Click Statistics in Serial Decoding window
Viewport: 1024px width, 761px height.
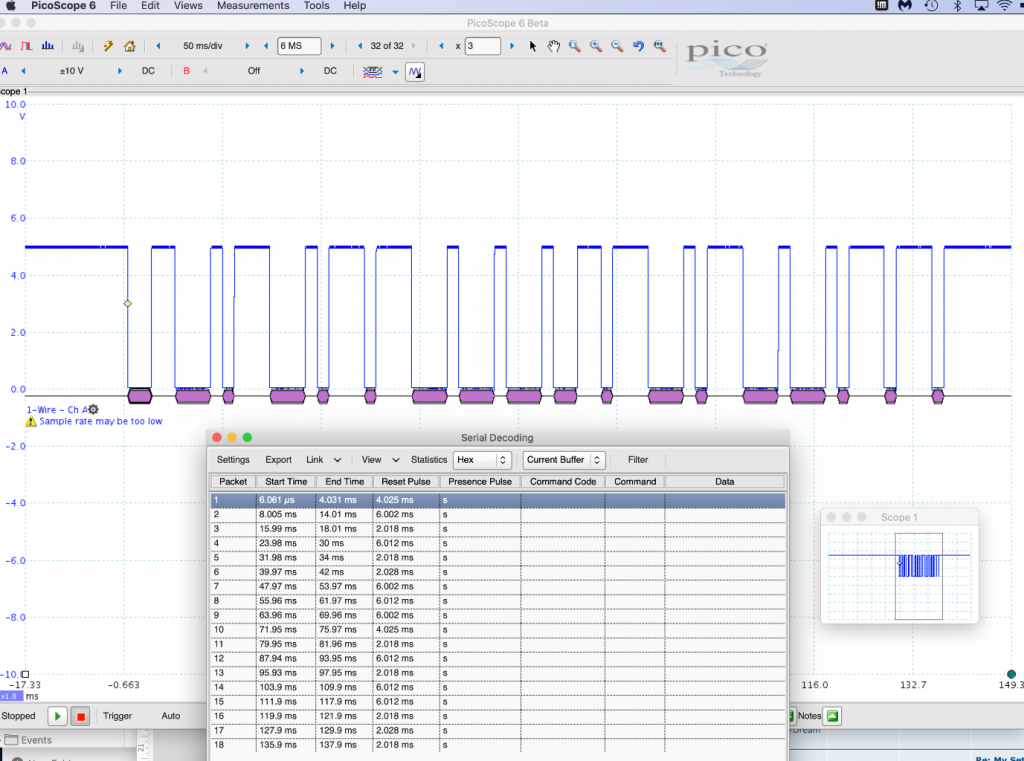coord(429,460)
